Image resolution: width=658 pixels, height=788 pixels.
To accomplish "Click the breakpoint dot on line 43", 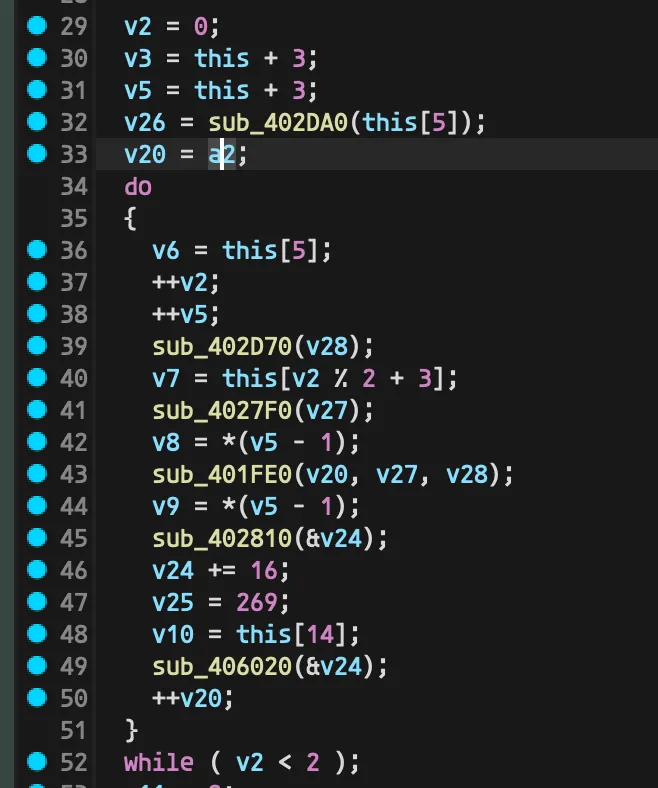I will click(37, 473).
